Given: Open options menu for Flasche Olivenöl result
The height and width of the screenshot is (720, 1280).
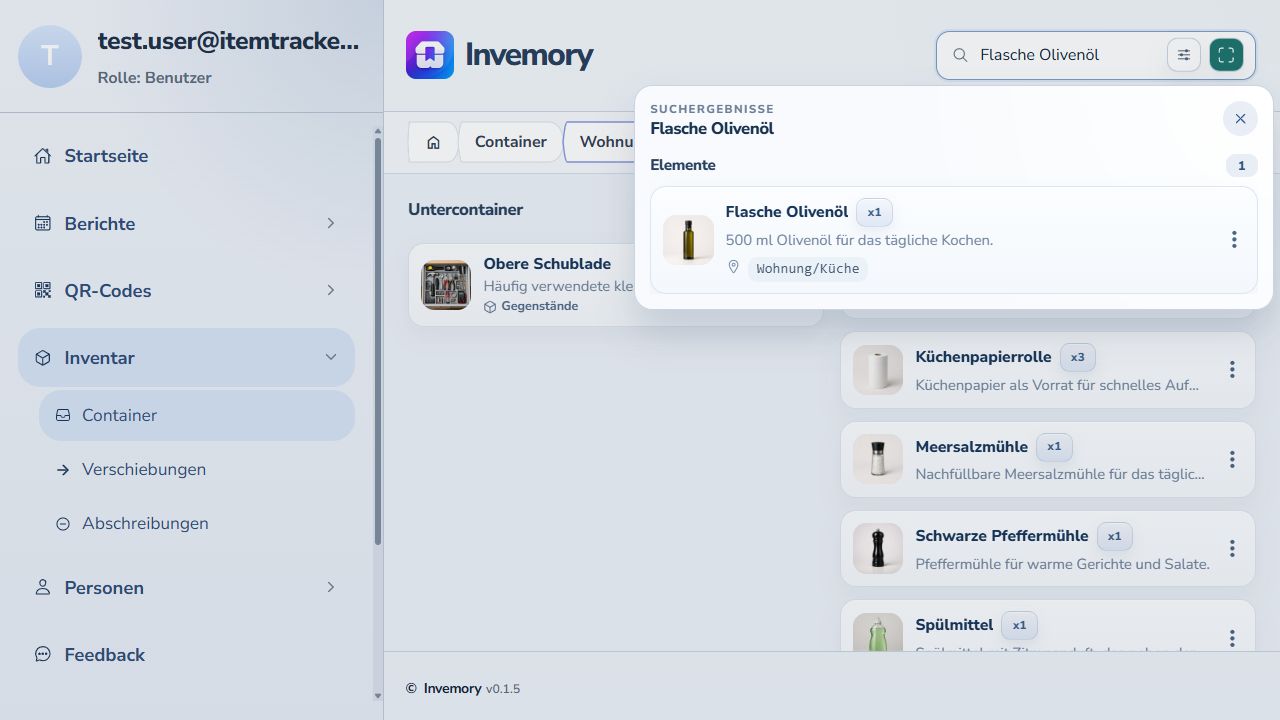Looking at the screenshot, I should point(1234,240).
